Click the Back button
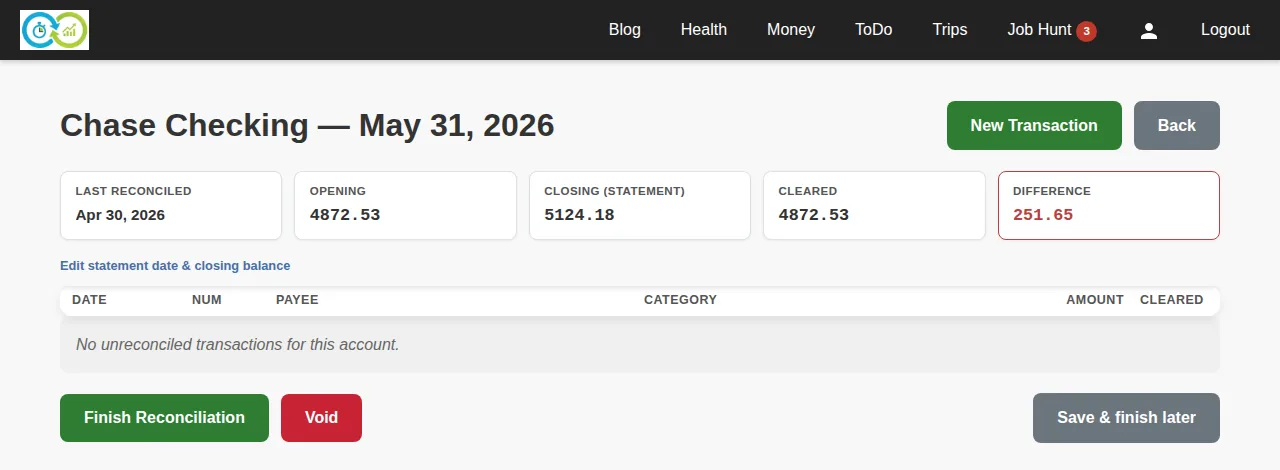1280x470 pixels. pos(1177,126)
